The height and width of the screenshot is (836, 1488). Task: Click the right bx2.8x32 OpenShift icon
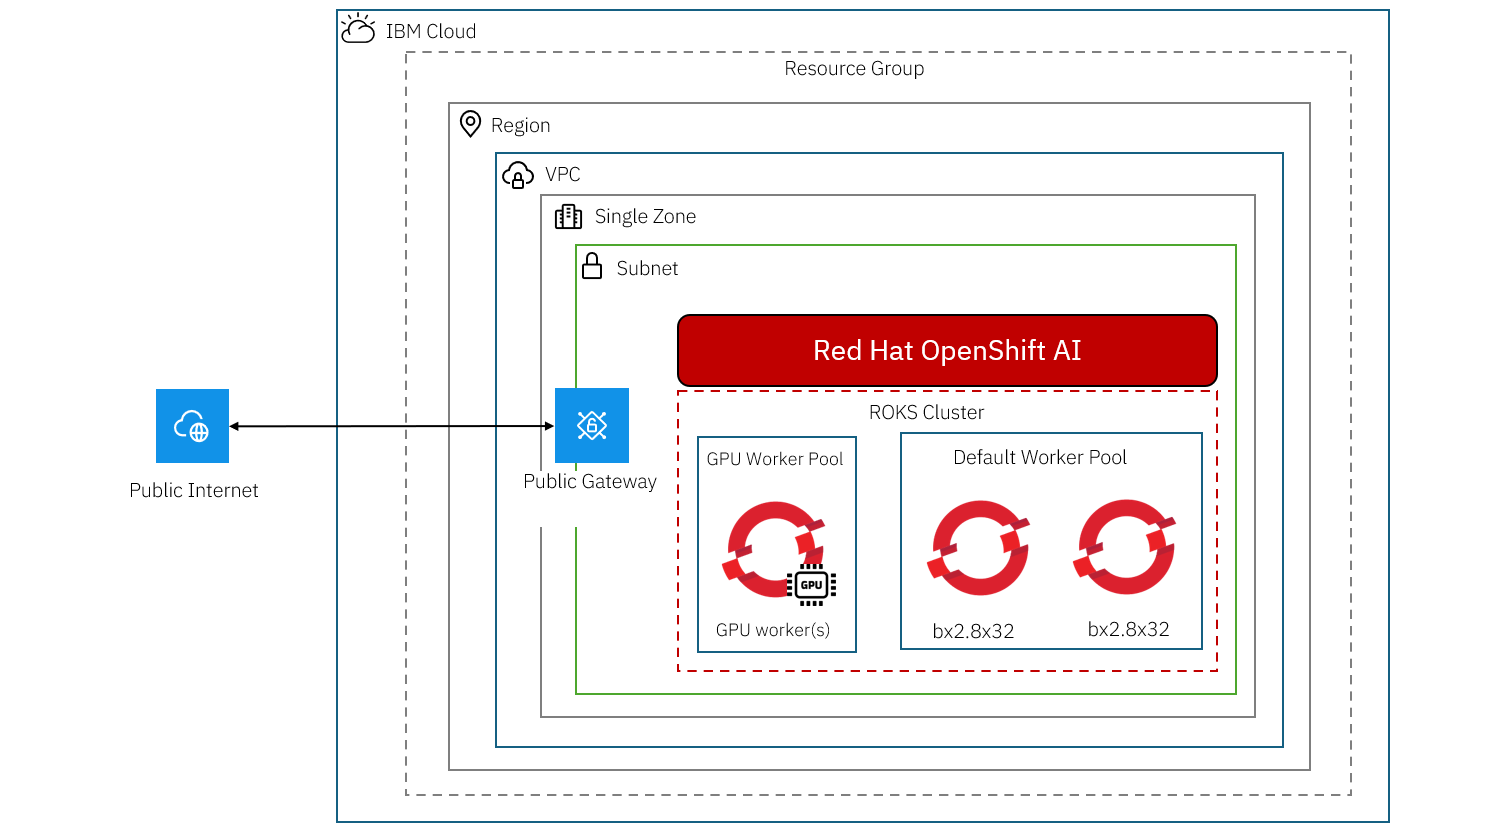pyautogui.click(x=1125, y=547)
